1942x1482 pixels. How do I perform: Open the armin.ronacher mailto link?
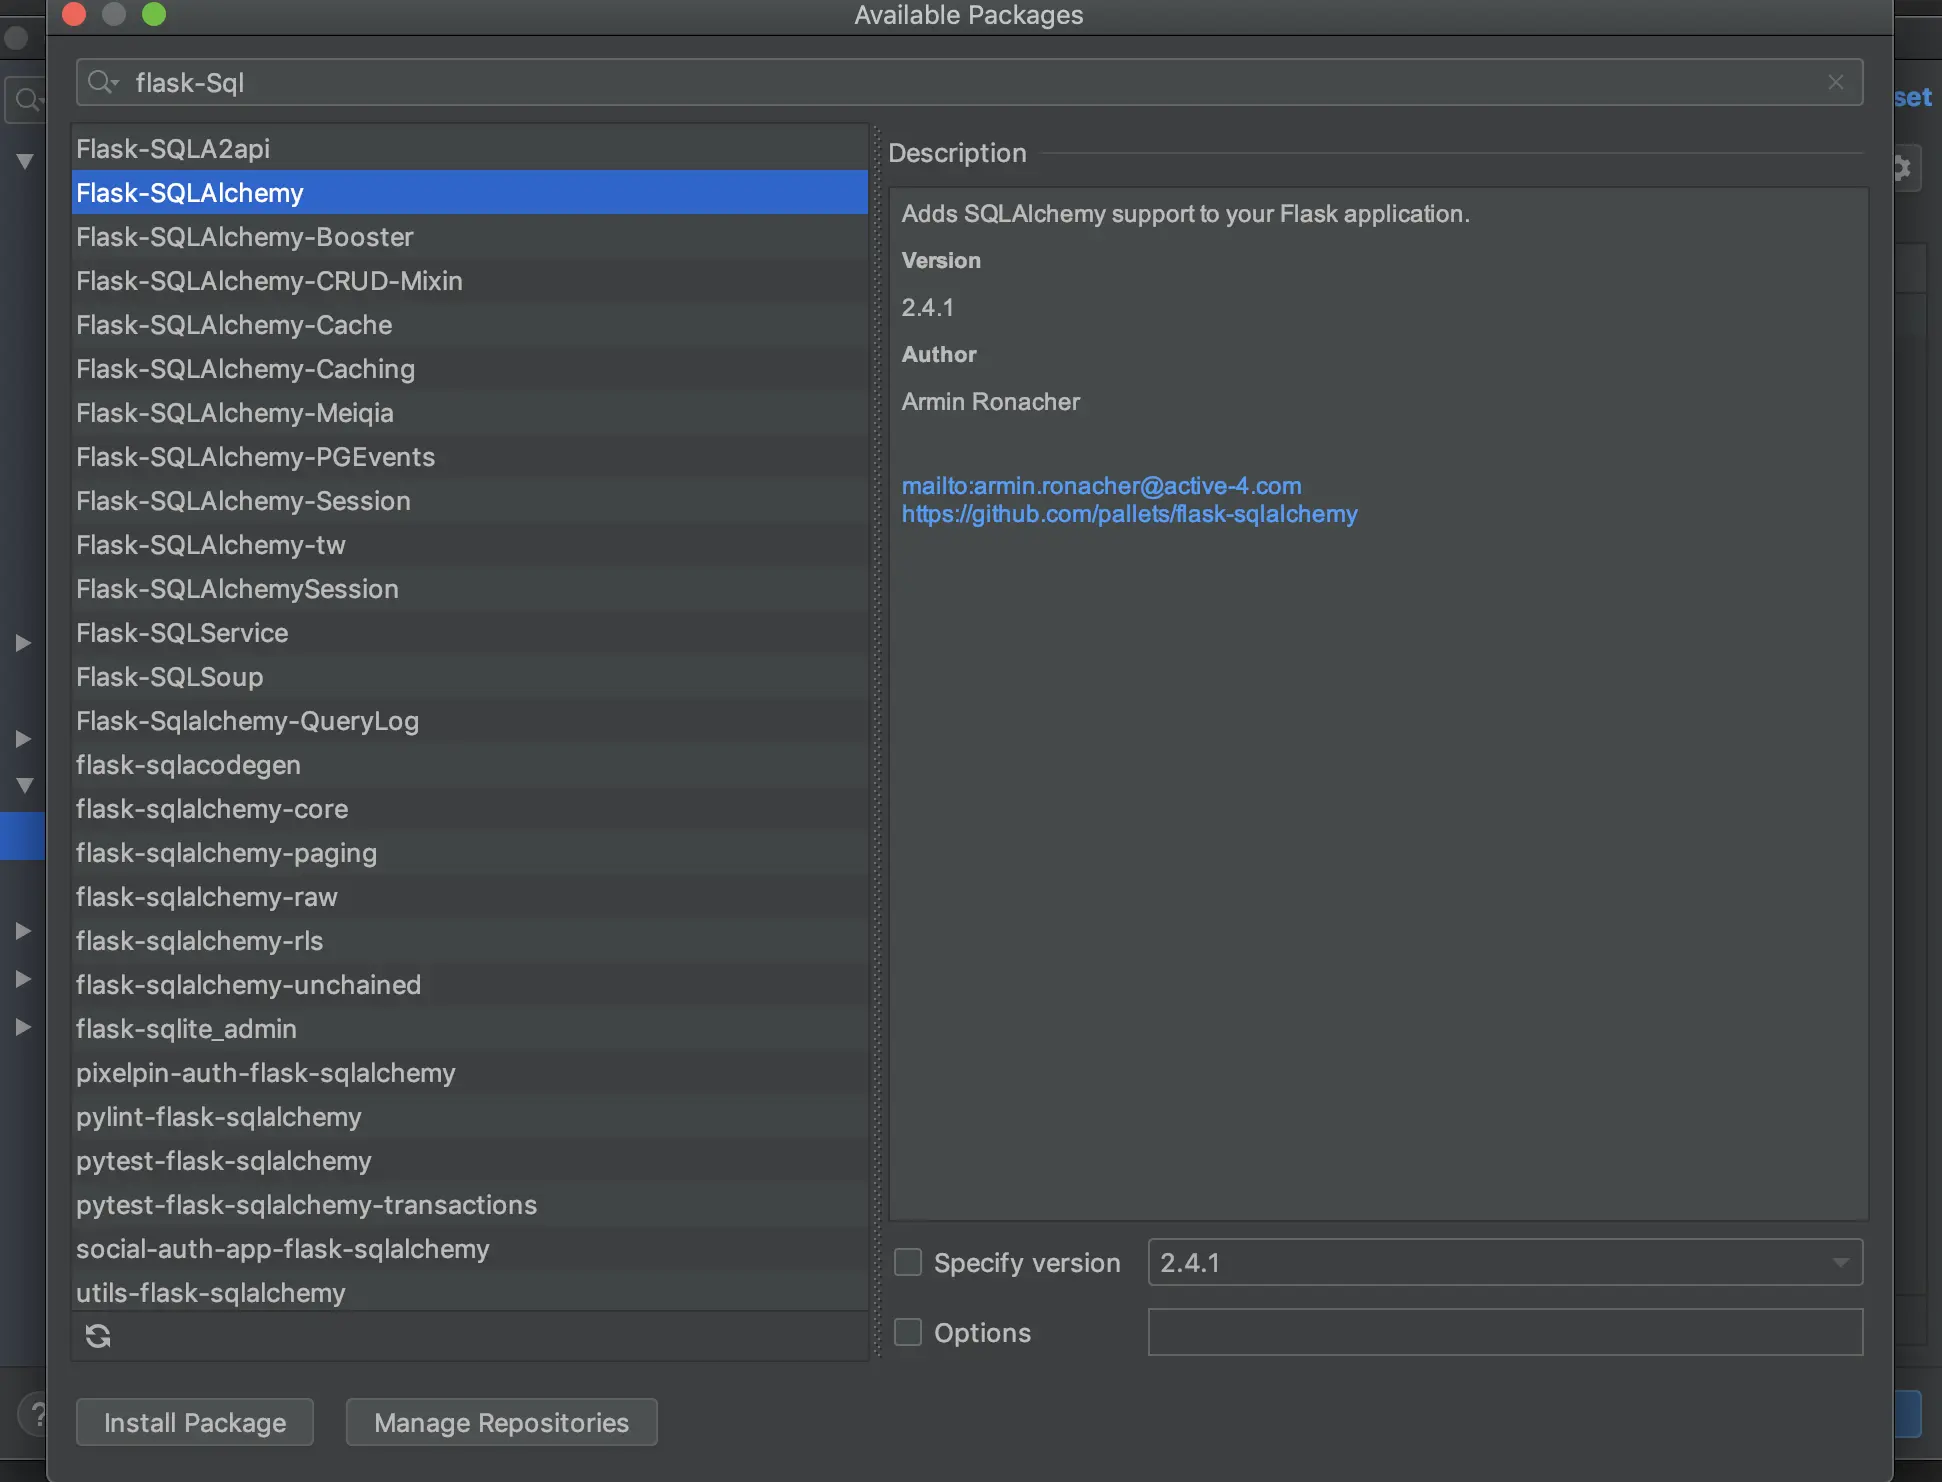coord(1101,486)
